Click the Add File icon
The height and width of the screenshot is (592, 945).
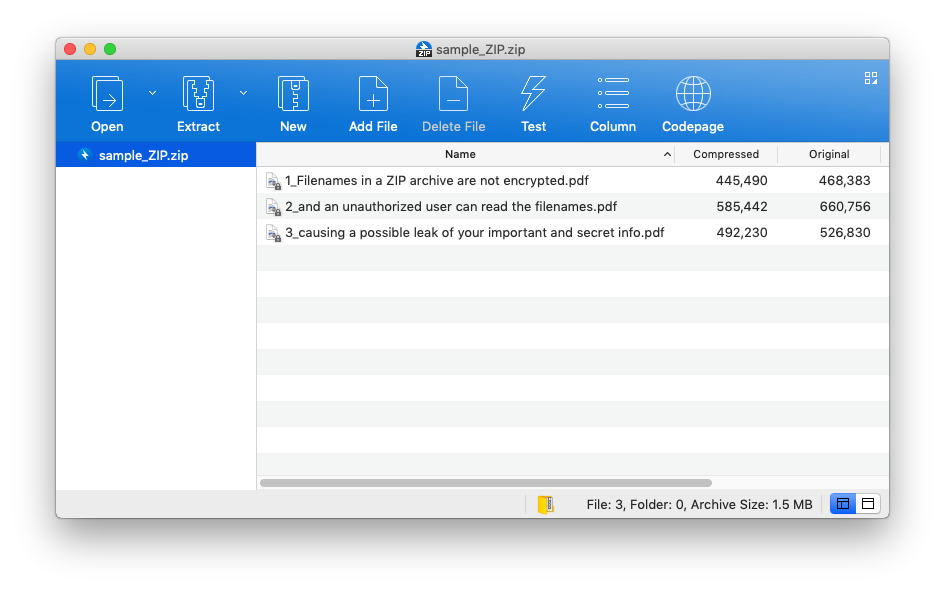point(373,94)
